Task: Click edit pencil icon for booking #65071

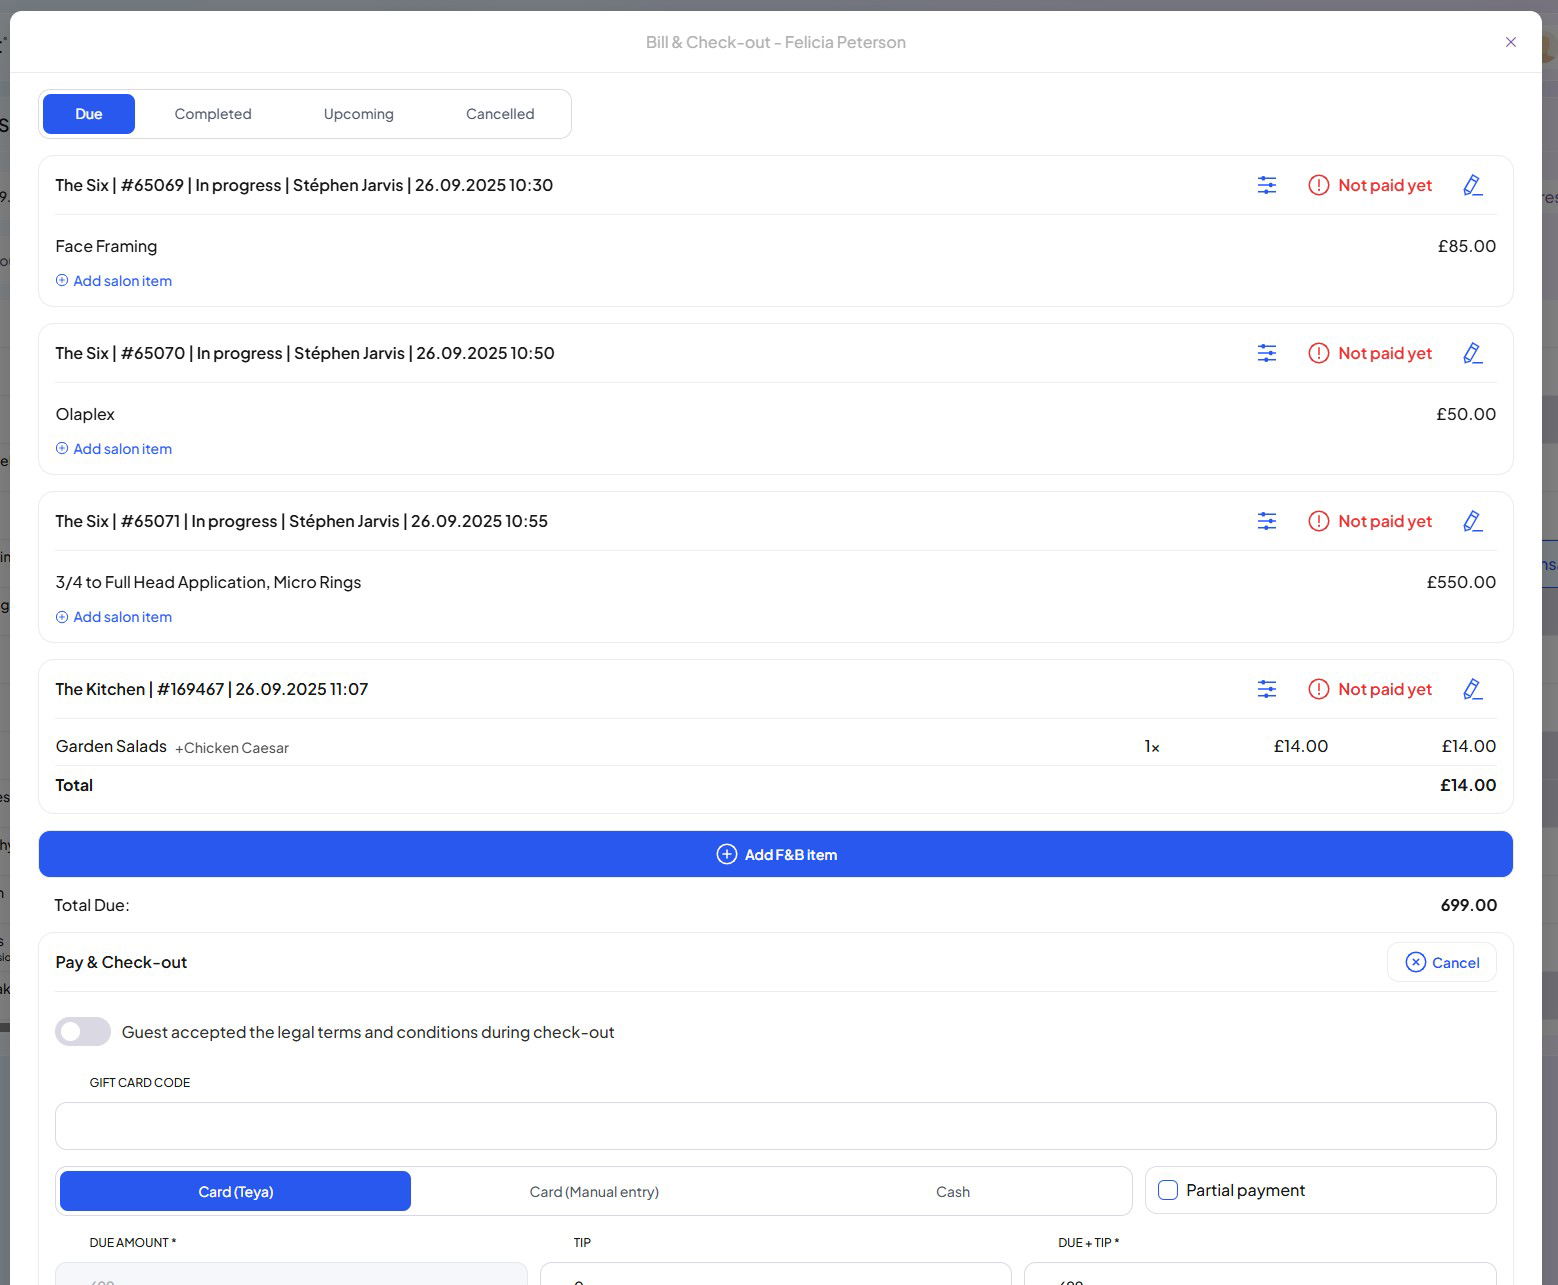Action: click(1472, 521)
